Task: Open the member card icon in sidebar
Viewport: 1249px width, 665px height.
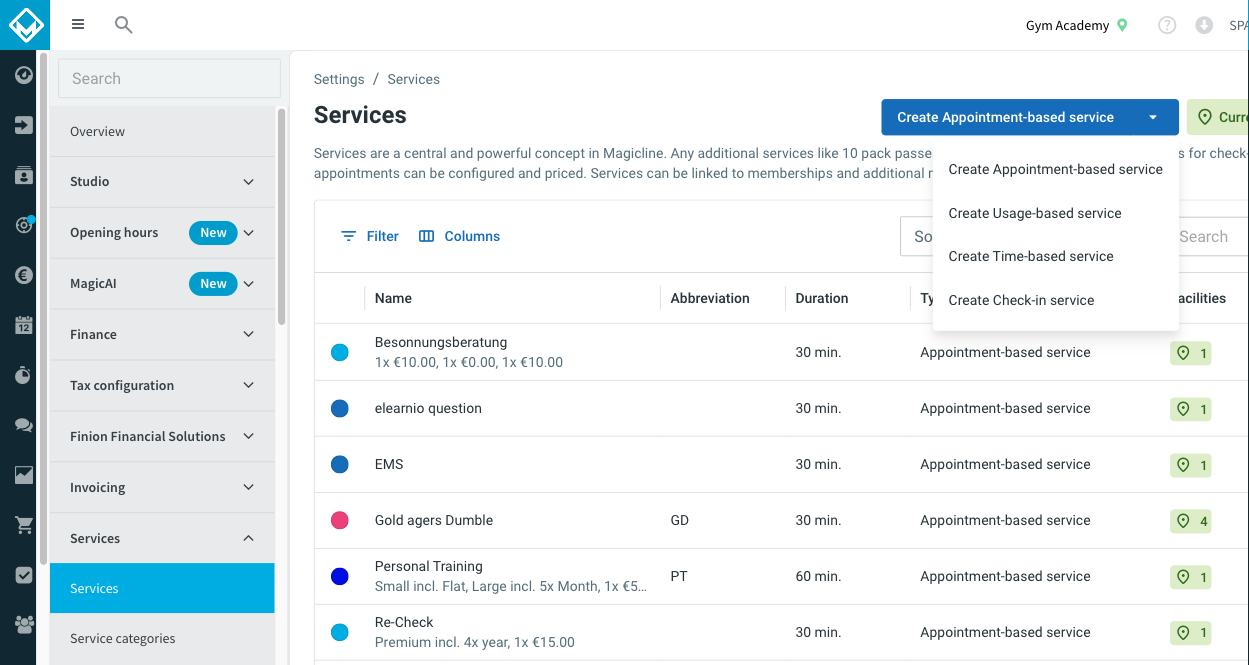Action: click(x=24, y=175)
